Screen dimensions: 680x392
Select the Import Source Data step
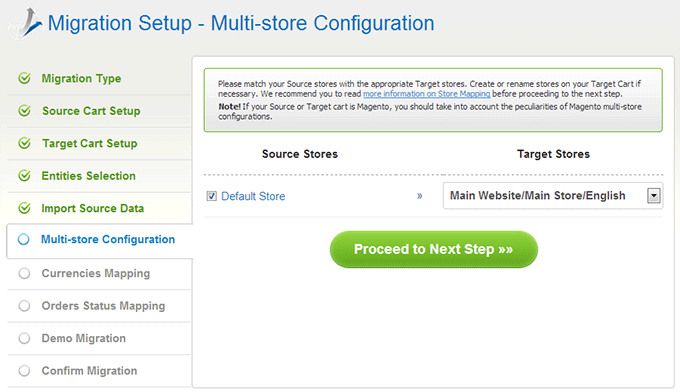(x=92, y=209)
